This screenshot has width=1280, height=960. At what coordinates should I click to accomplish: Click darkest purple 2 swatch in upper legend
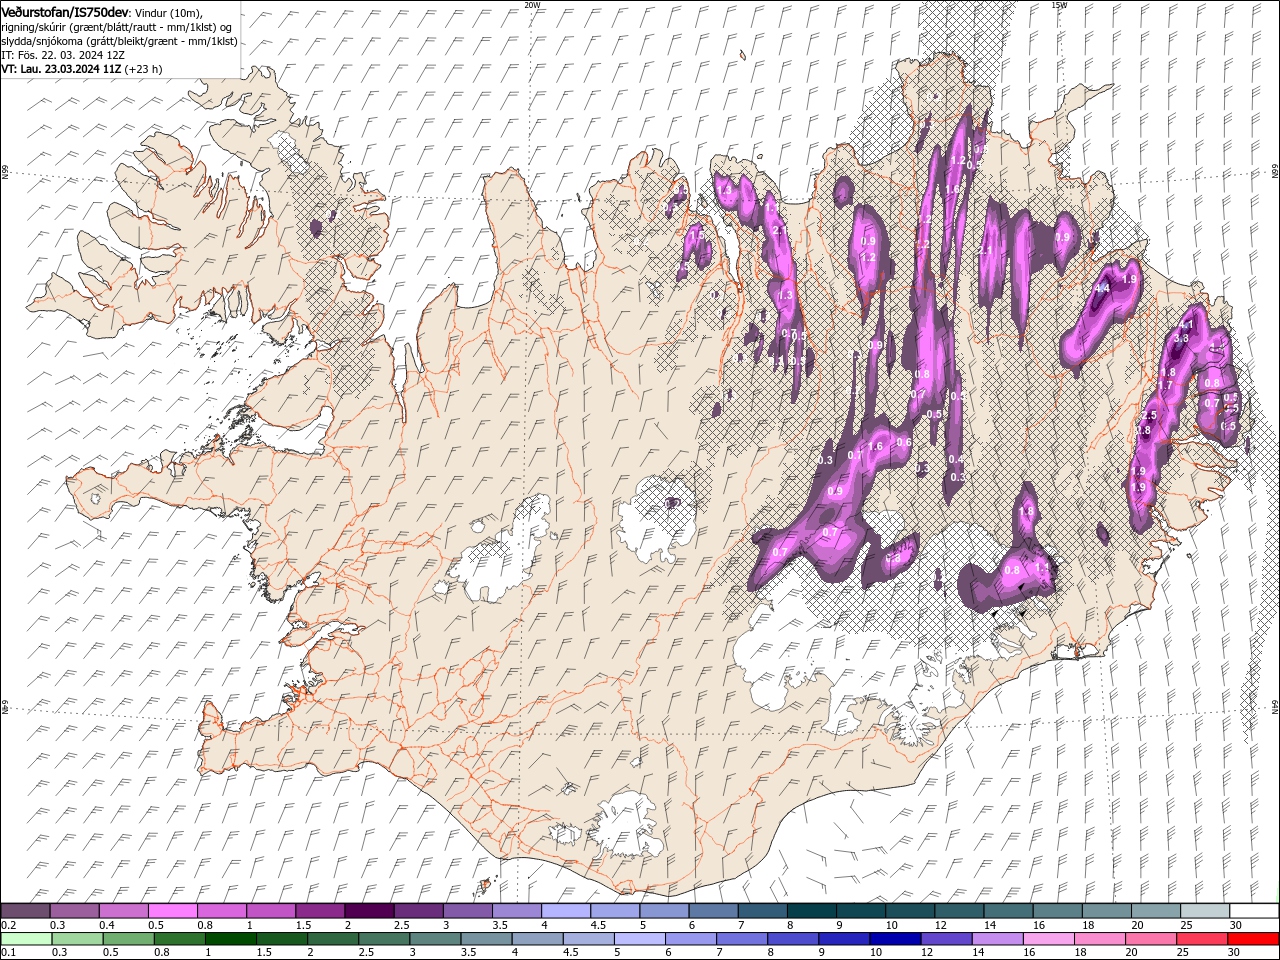(369, 910)
